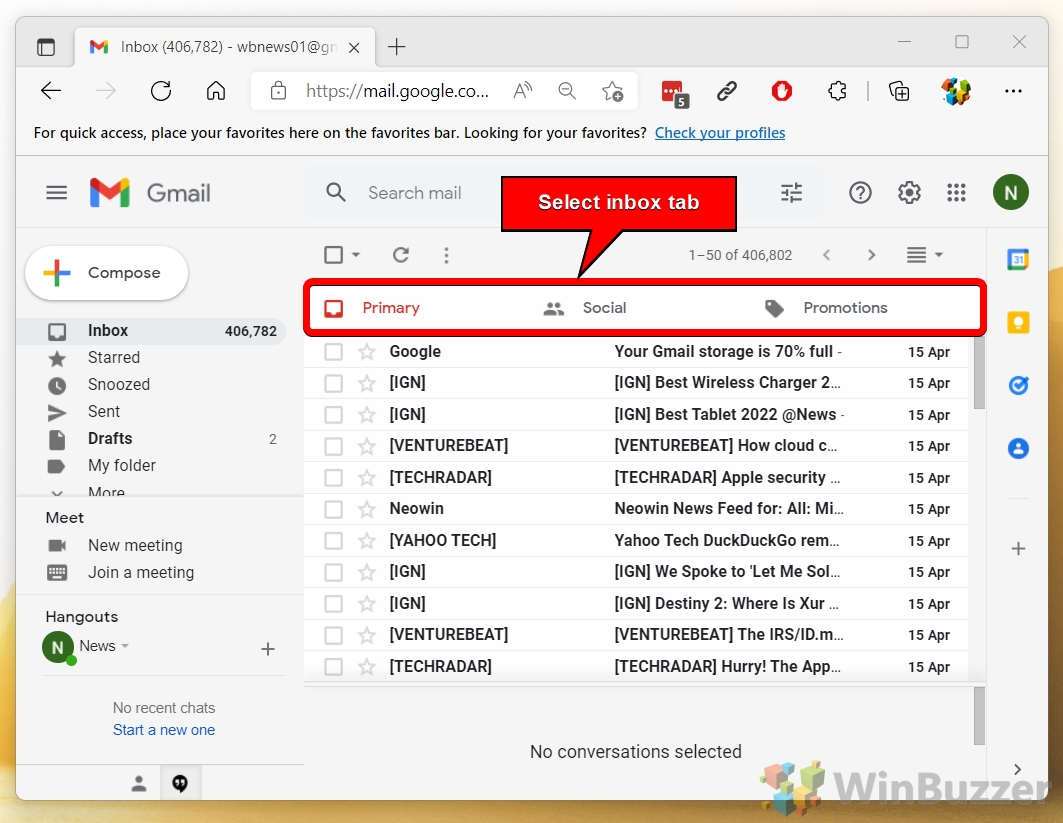Go to the browser Home page

coord(216,91)
